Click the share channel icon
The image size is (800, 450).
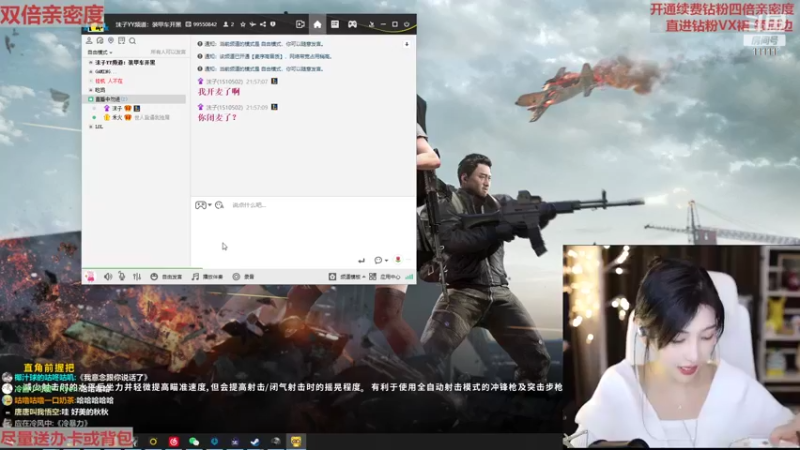tap(263, 24)
